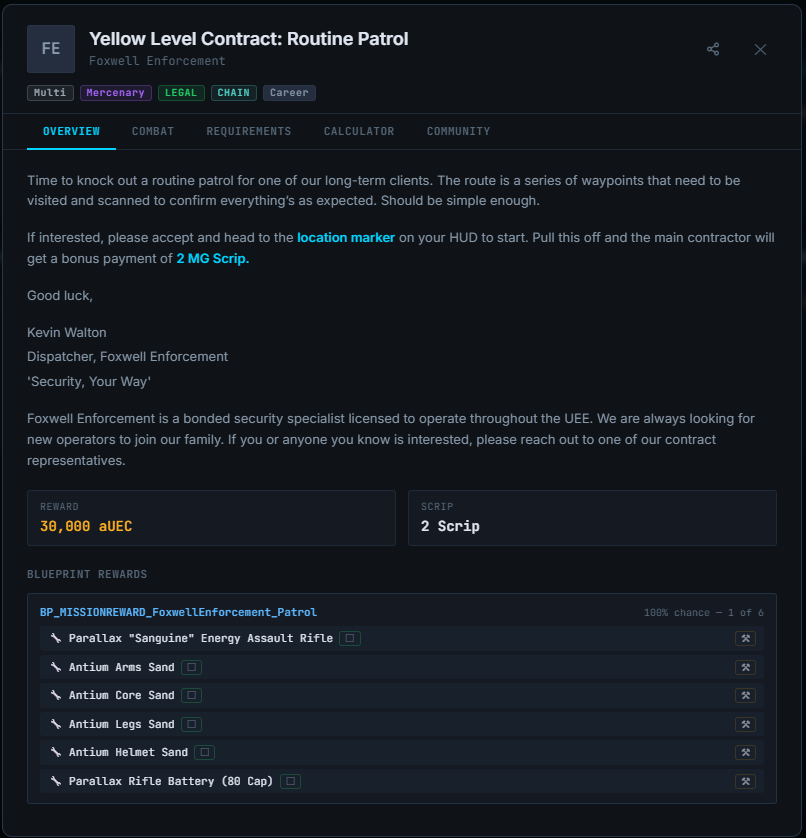Open the Requirements tab
The width and height of the screenshot is (806, 838).
(249, 131)
